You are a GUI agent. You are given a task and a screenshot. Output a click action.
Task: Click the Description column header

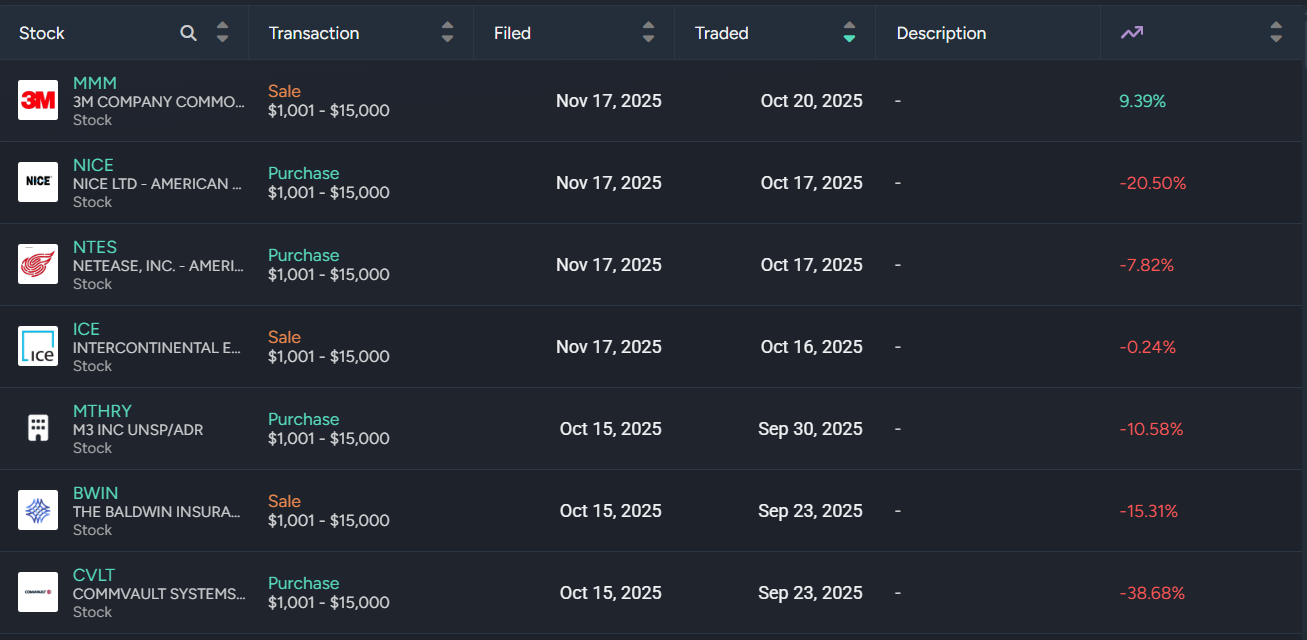pos(941,33)
